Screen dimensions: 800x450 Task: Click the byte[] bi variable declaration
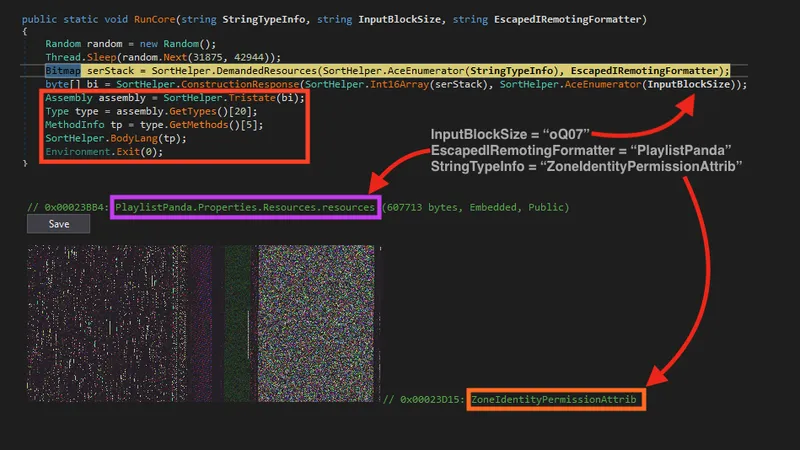71,84
